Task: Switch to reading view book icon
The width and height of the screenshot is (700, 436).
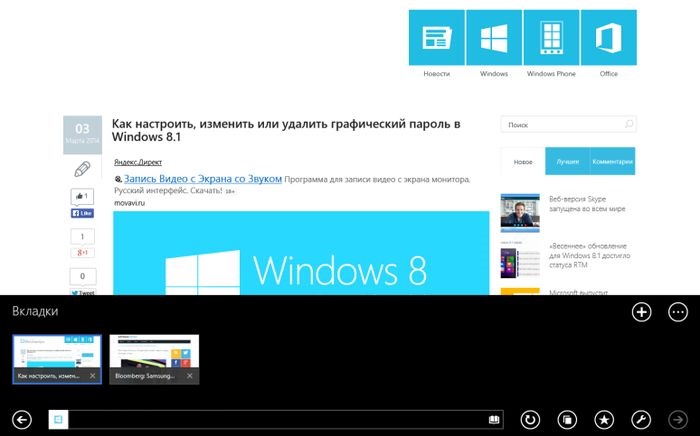Action: pyautogui.click(x=494, y=419)
